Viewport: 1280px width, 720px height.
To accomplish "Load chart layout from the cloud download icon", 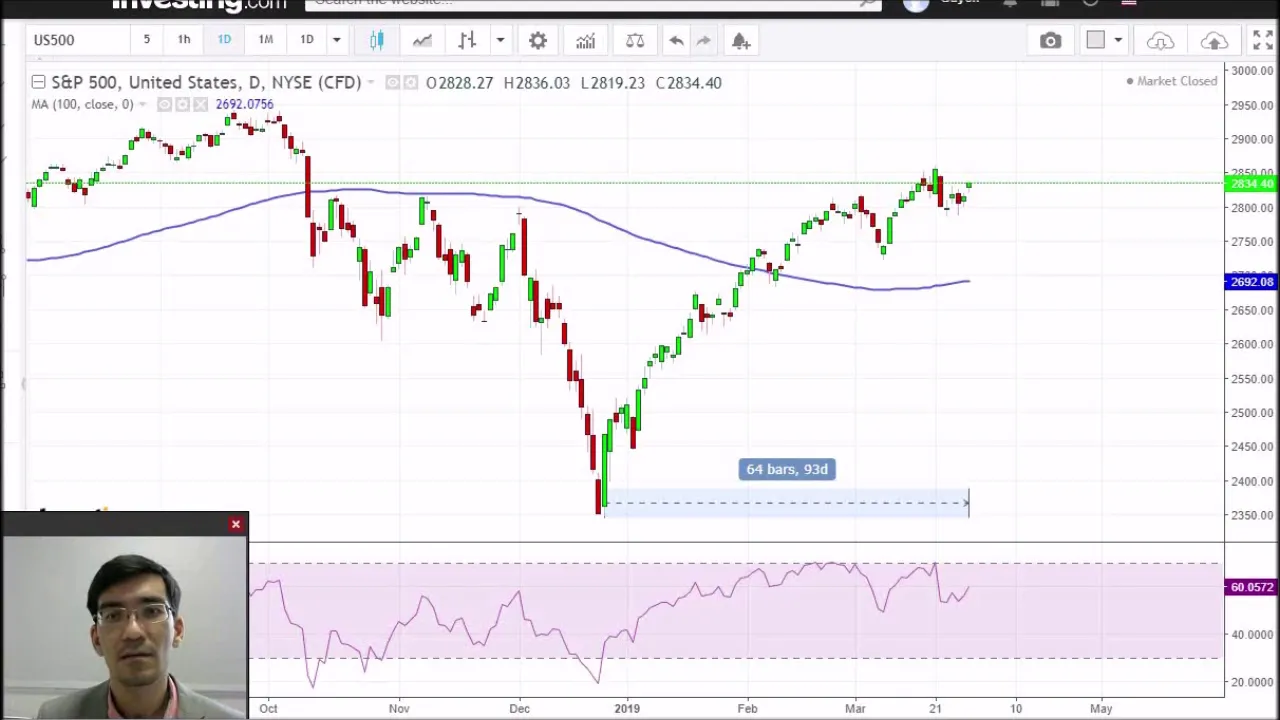I will tap(1160, 41).
